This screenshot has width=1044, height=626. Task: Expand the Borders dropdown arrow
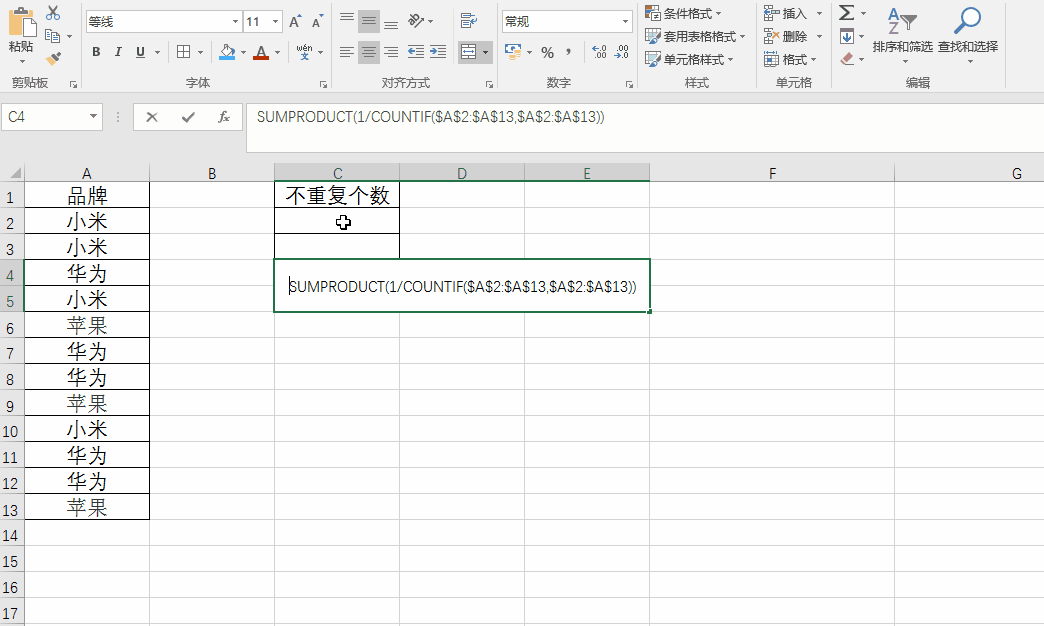click(x=200, y=51)
